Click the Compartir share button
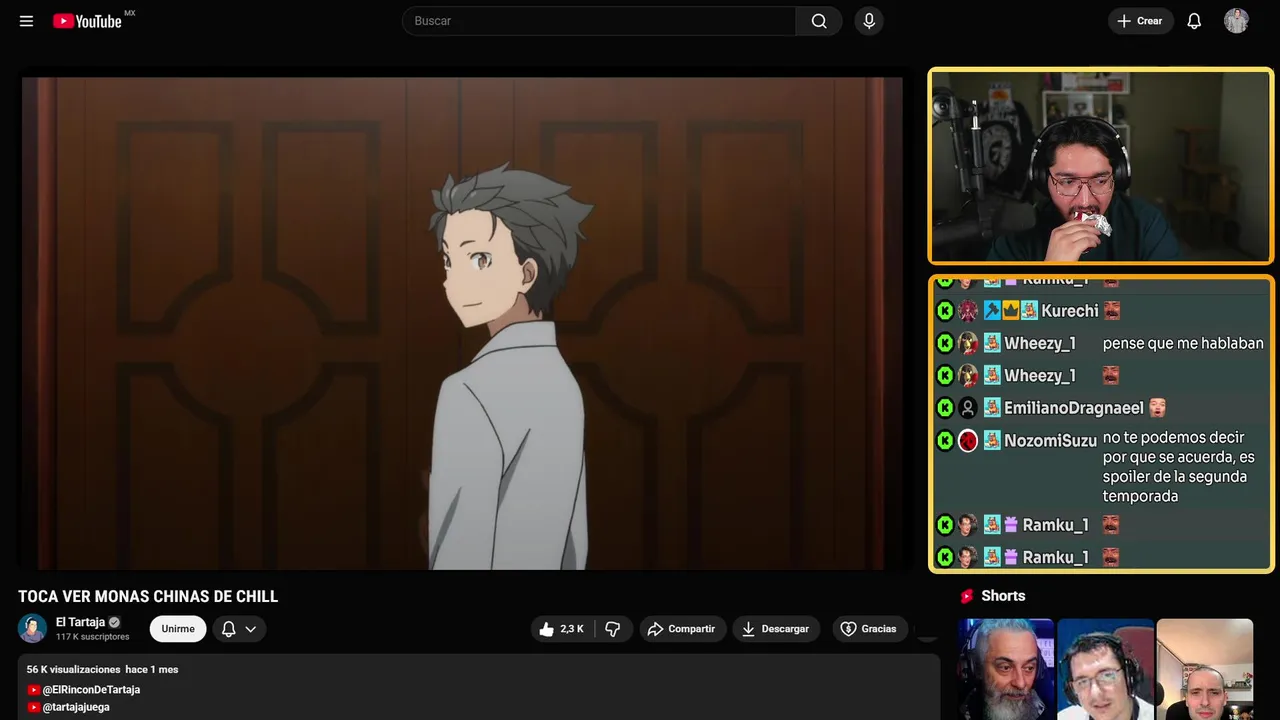Viewport: 1280px width, 720px height. (682, 629)
